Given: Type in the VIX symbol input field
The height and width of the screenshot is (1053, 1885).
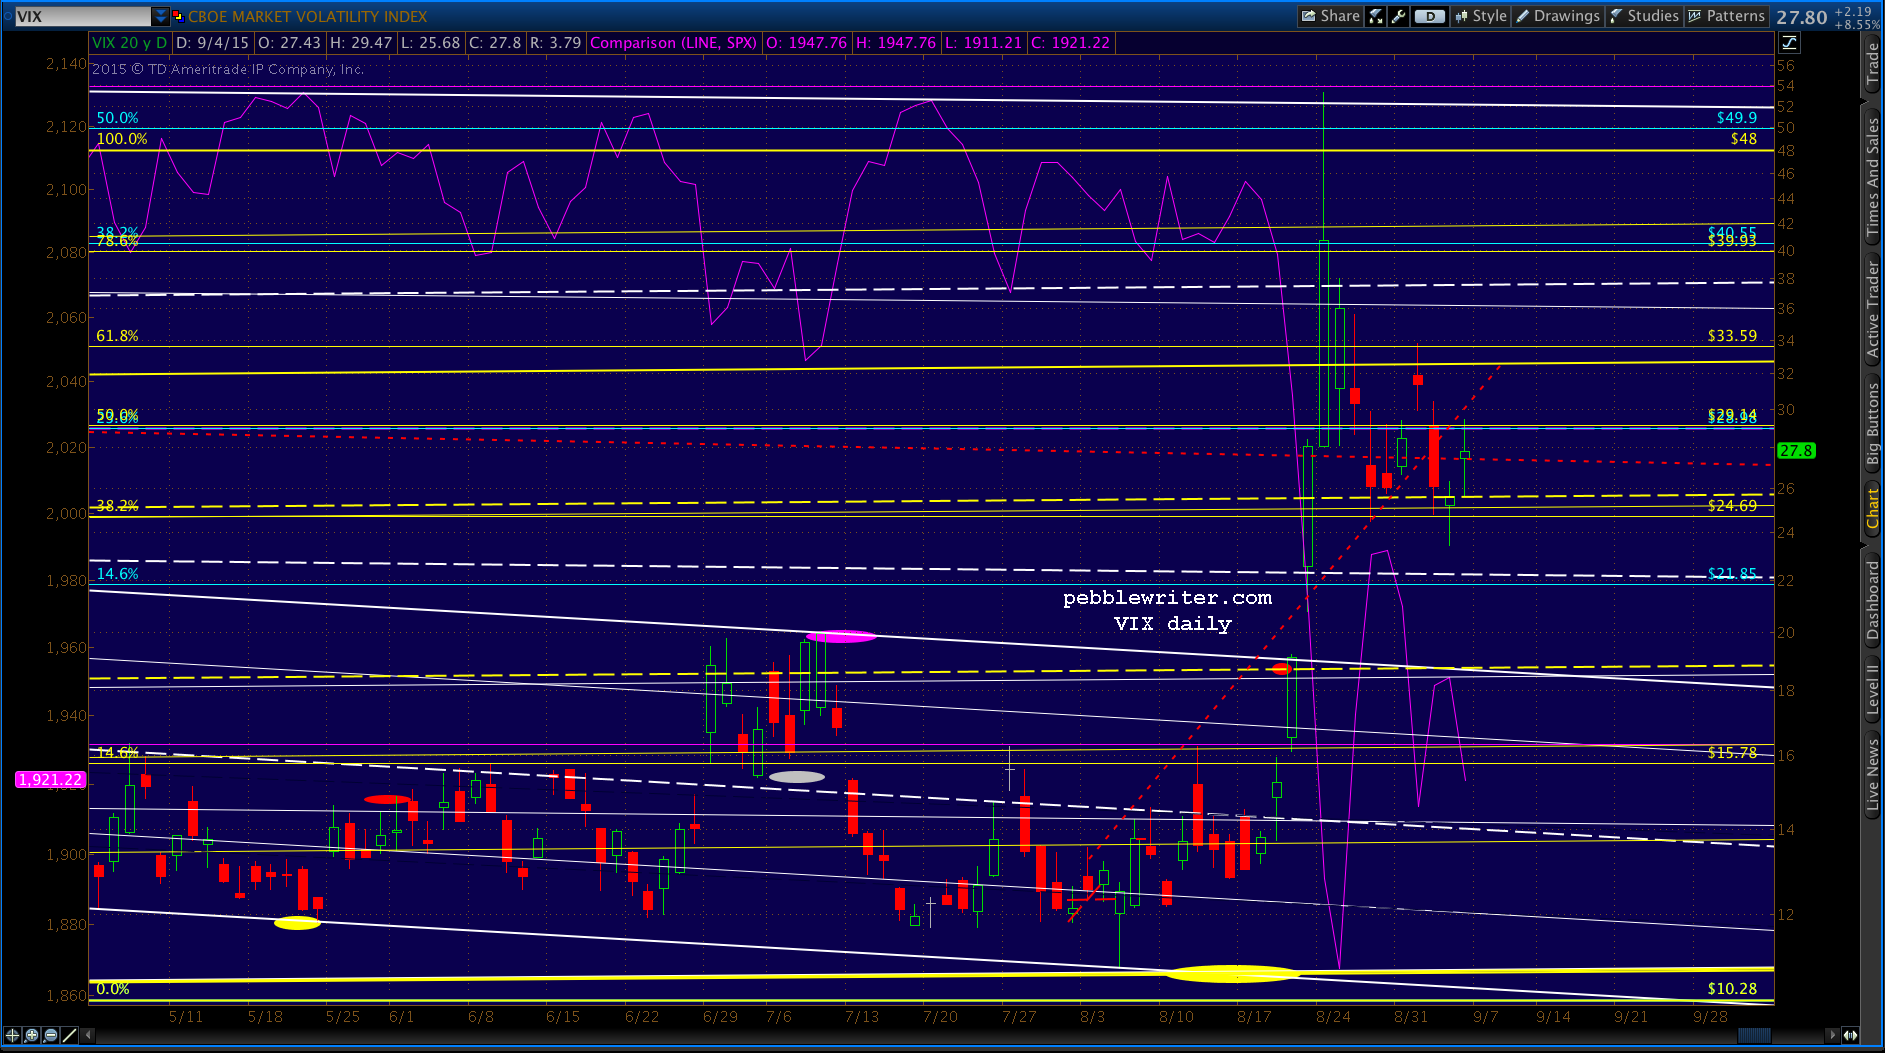Looking at the screenshot, I should pos(80,16).
